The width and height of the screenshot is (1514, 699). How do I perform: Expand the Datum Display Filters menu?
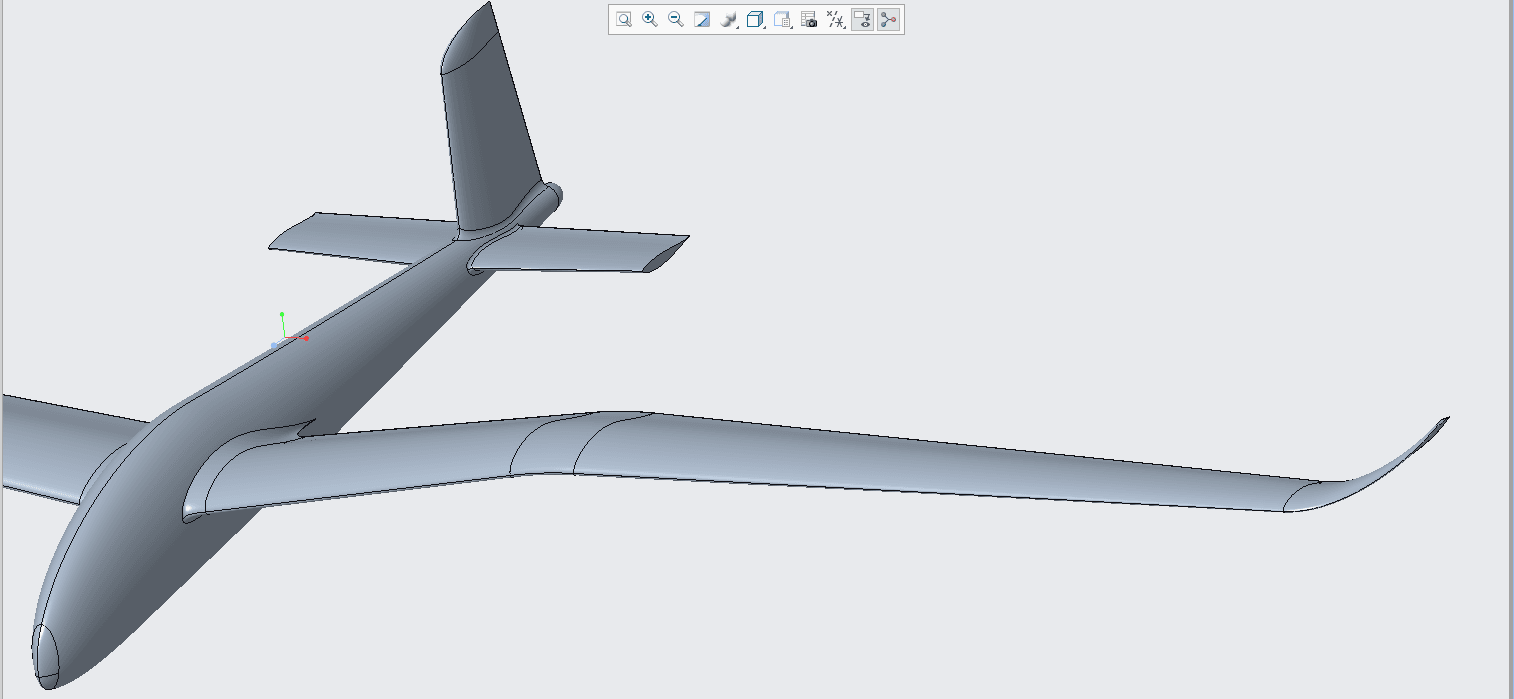[836, 19]
